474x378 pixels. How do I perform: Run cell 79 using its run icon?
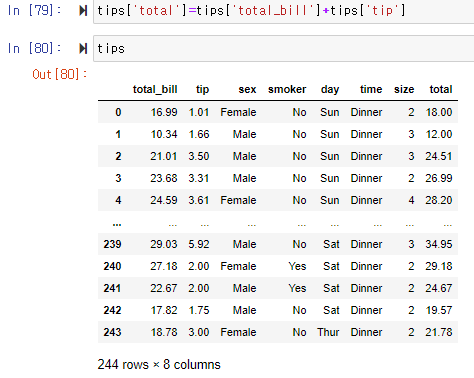(83, 11)
